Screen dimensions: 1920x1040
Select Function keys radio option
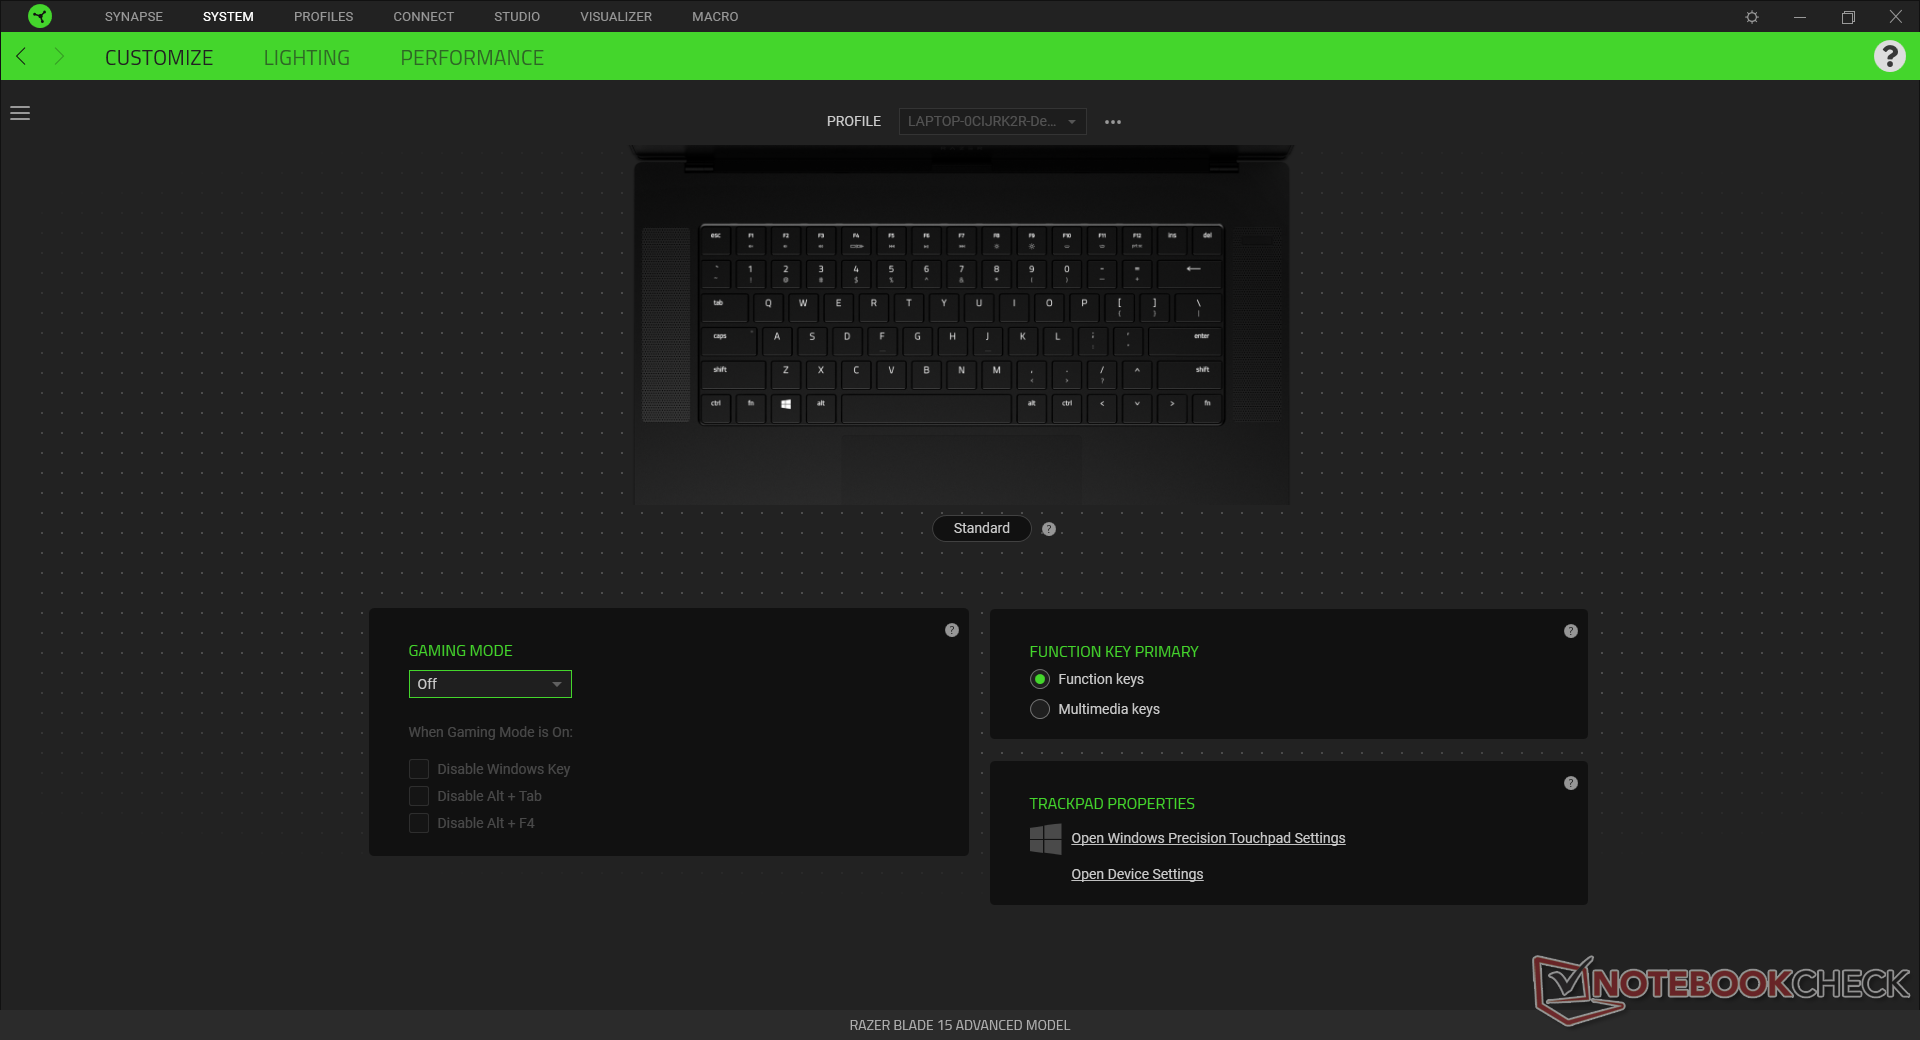(x=1040, y=679)
